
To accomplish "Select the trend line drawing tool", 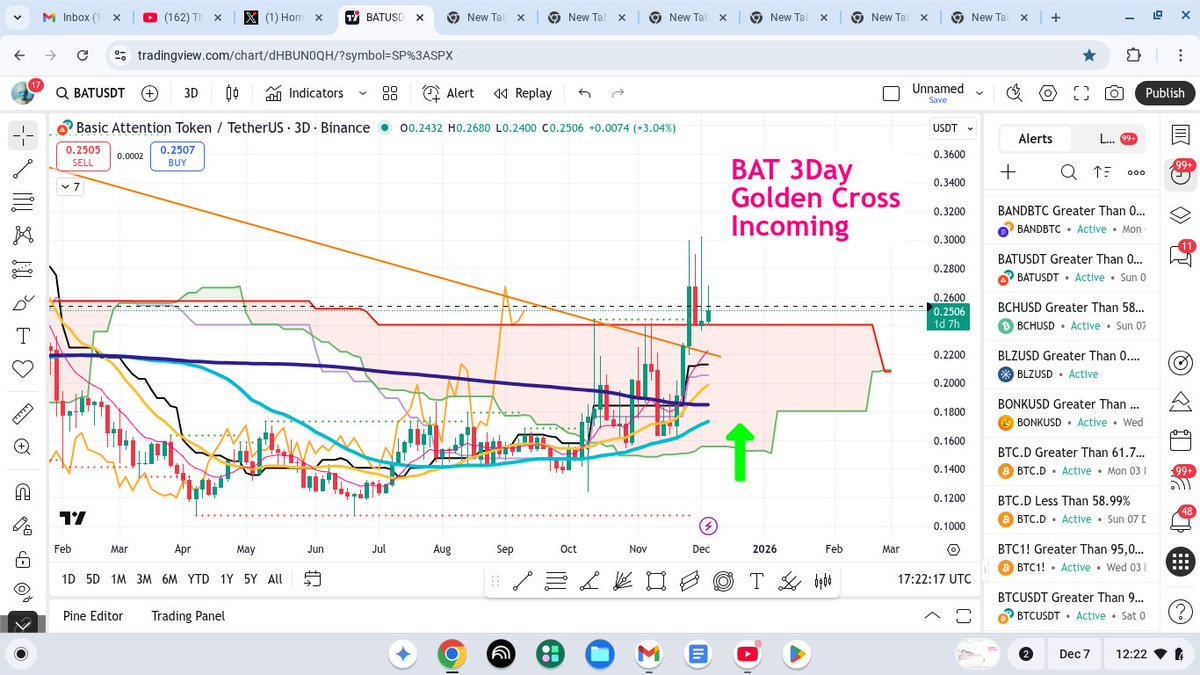I will [23, 169].
